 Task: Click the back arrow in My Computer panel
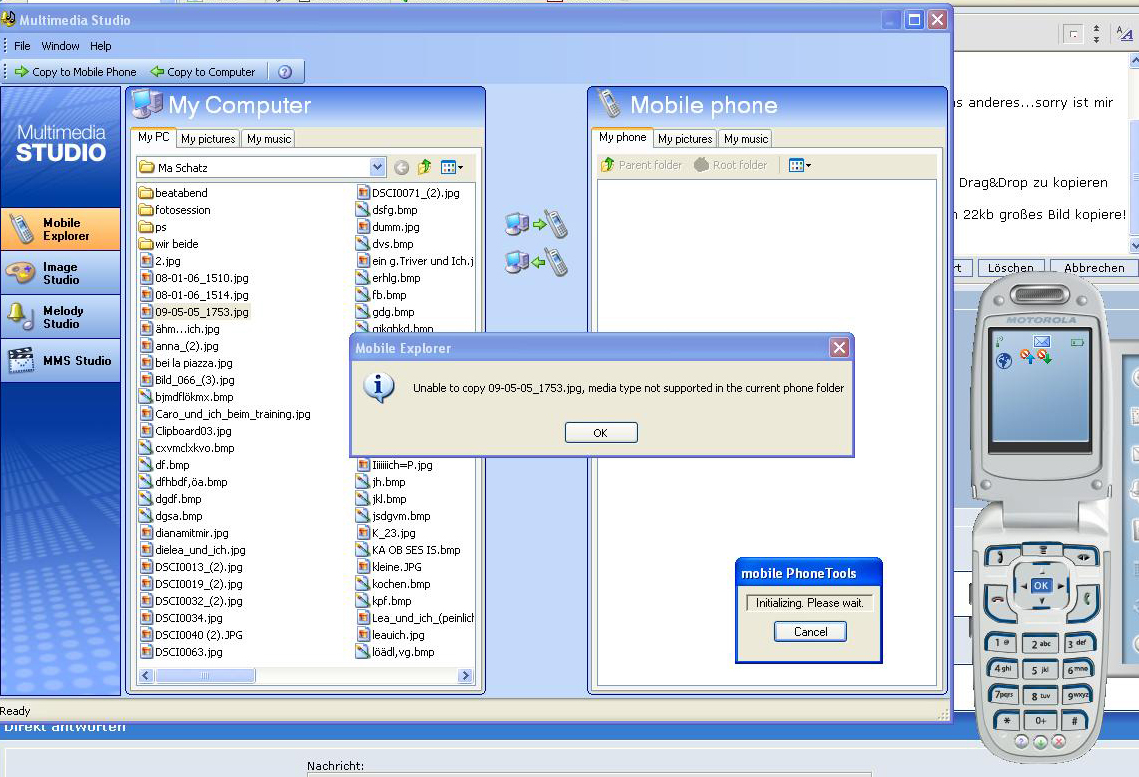coord(402,168)
